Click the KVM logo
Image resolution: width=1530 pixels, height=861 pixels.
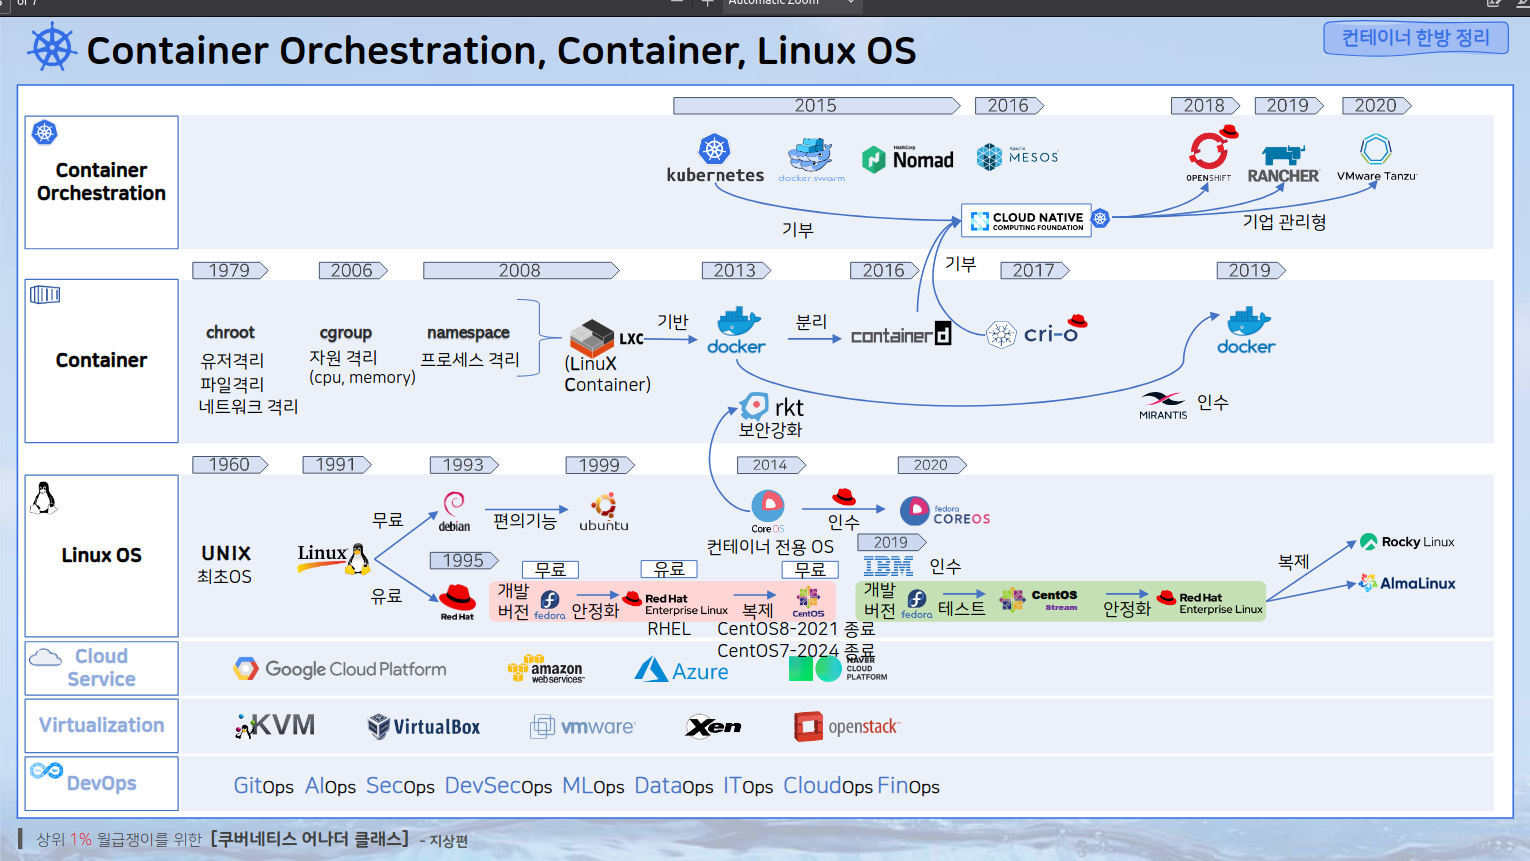(x=275, y=726)
